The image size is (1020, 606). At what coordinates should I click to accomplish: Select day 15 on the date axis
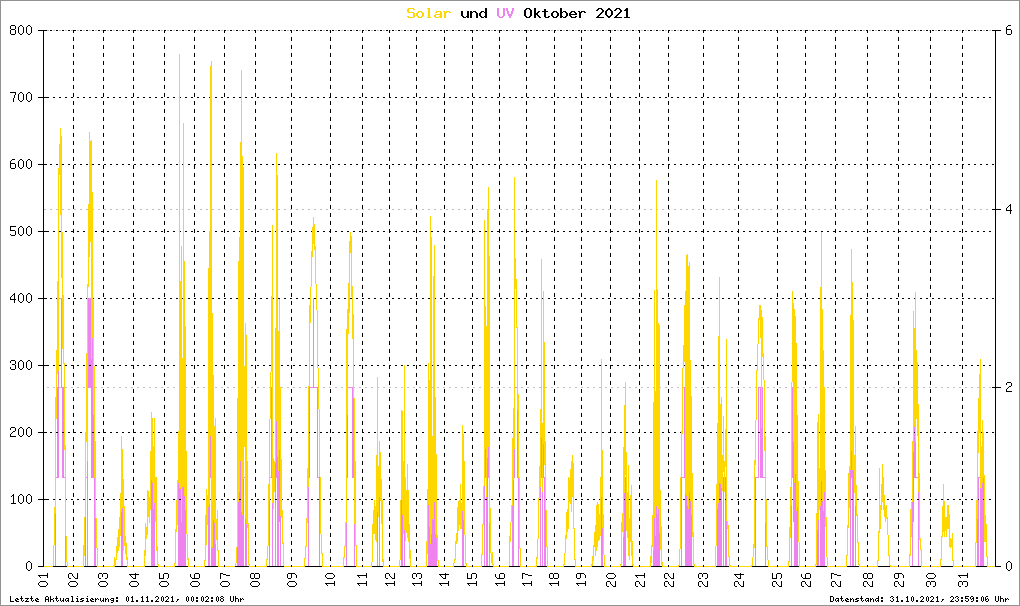[474, 580]
